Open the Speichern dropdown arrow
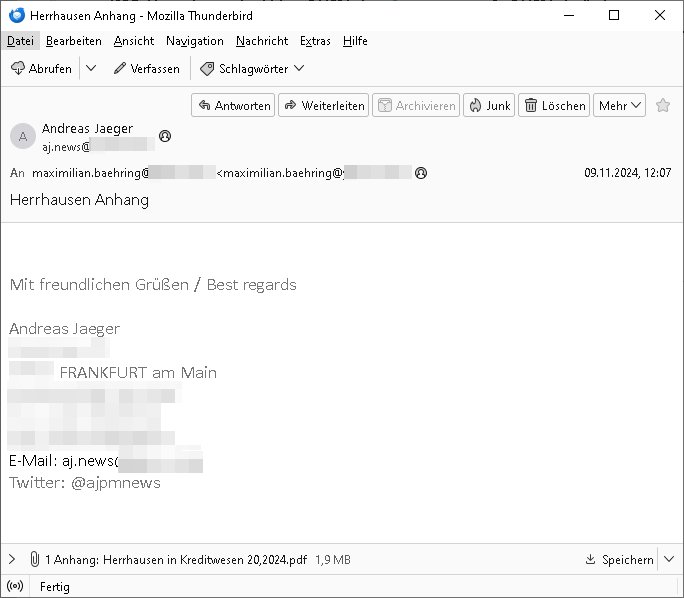Screen dimensions: 684x598 [x=670, y=560]
